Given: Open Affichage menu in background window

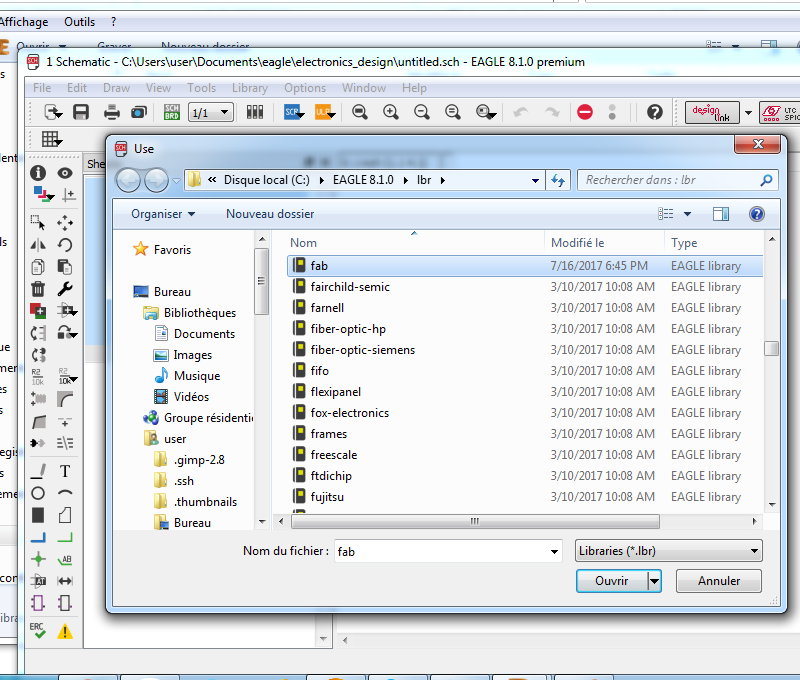Looking at the screenshot, I should click(24, 22).
